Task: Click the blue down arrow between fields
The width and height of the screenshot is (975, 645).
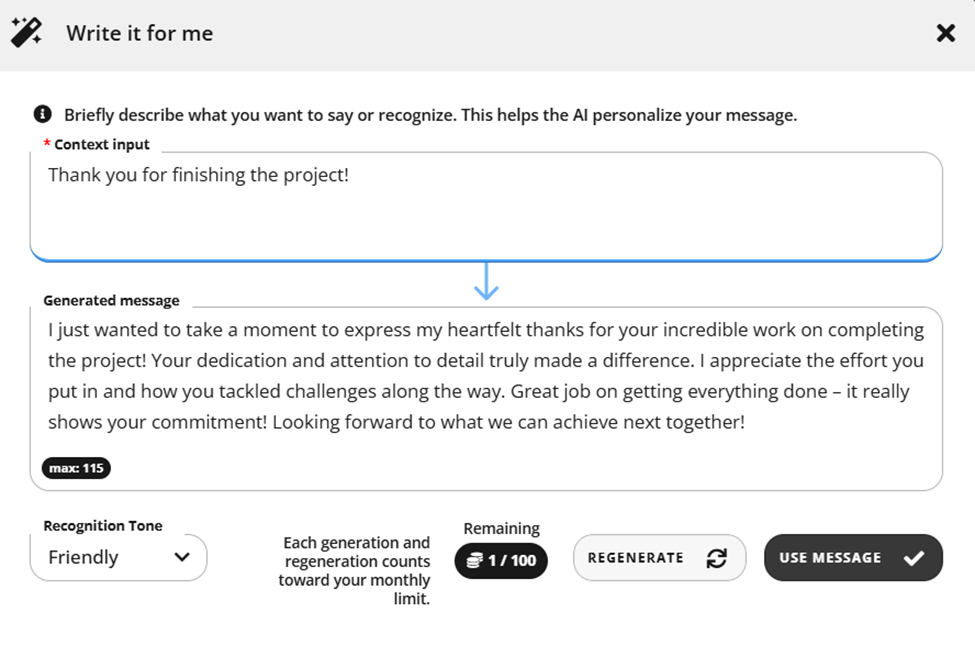Action: pyautogui.click(x=486, y=281)
